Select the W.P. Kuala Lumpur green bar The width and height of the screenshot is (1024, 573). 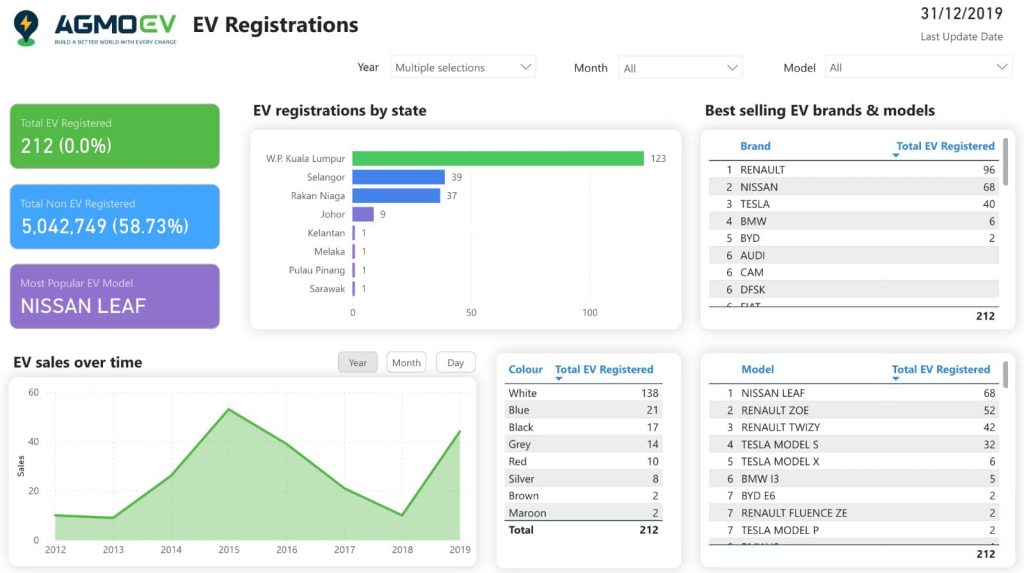497,158
